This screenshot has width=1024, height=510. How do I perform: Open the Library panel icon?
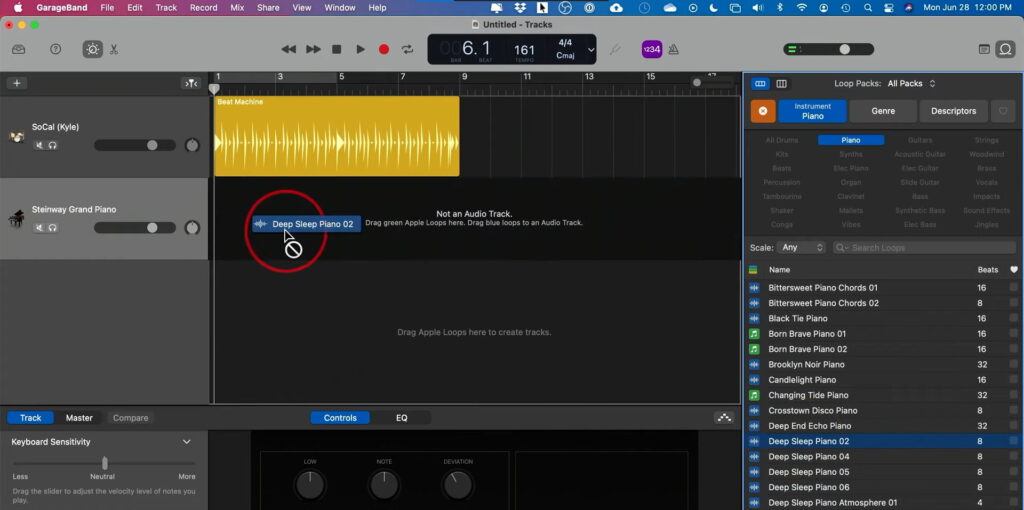click(18, 49)
